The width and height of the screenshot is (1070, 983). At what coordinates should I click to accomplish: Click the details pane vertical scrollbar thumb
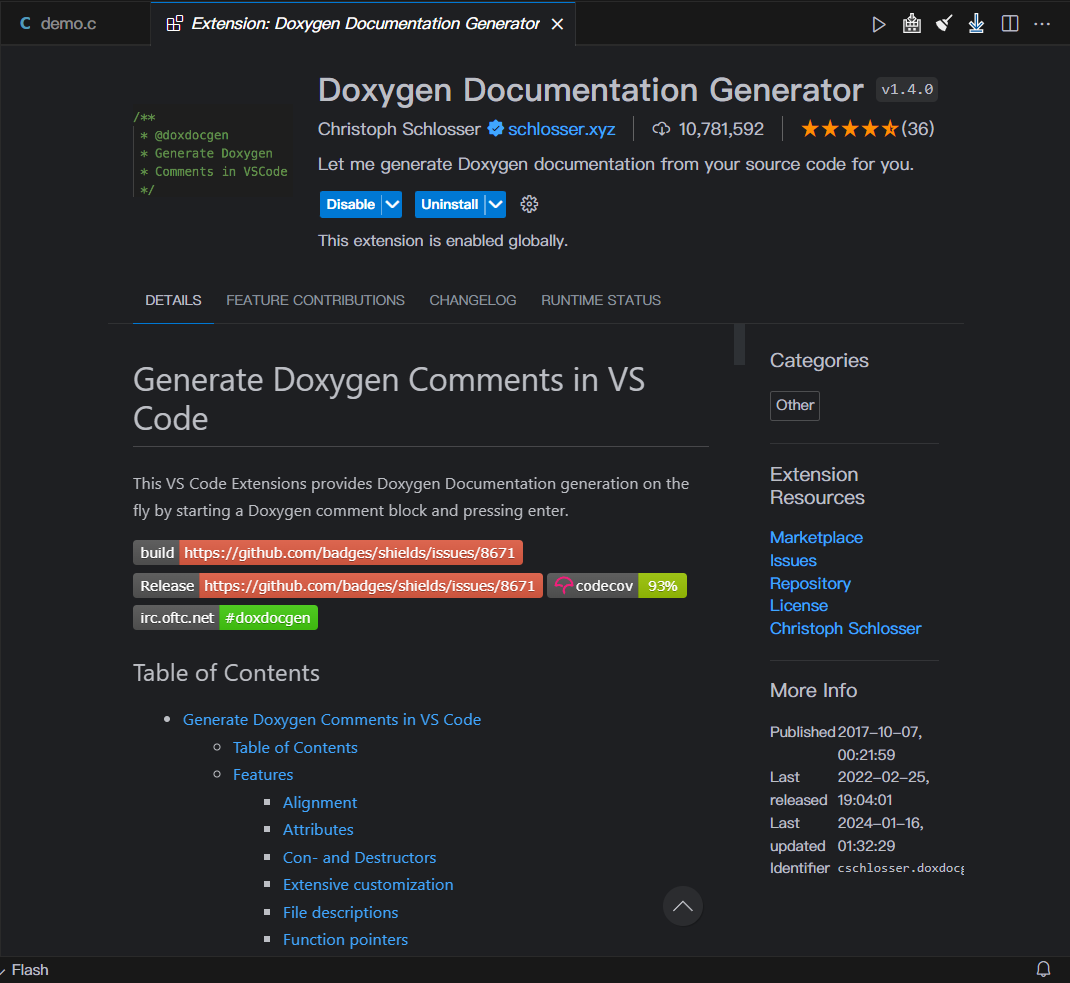tap(739, 344)
